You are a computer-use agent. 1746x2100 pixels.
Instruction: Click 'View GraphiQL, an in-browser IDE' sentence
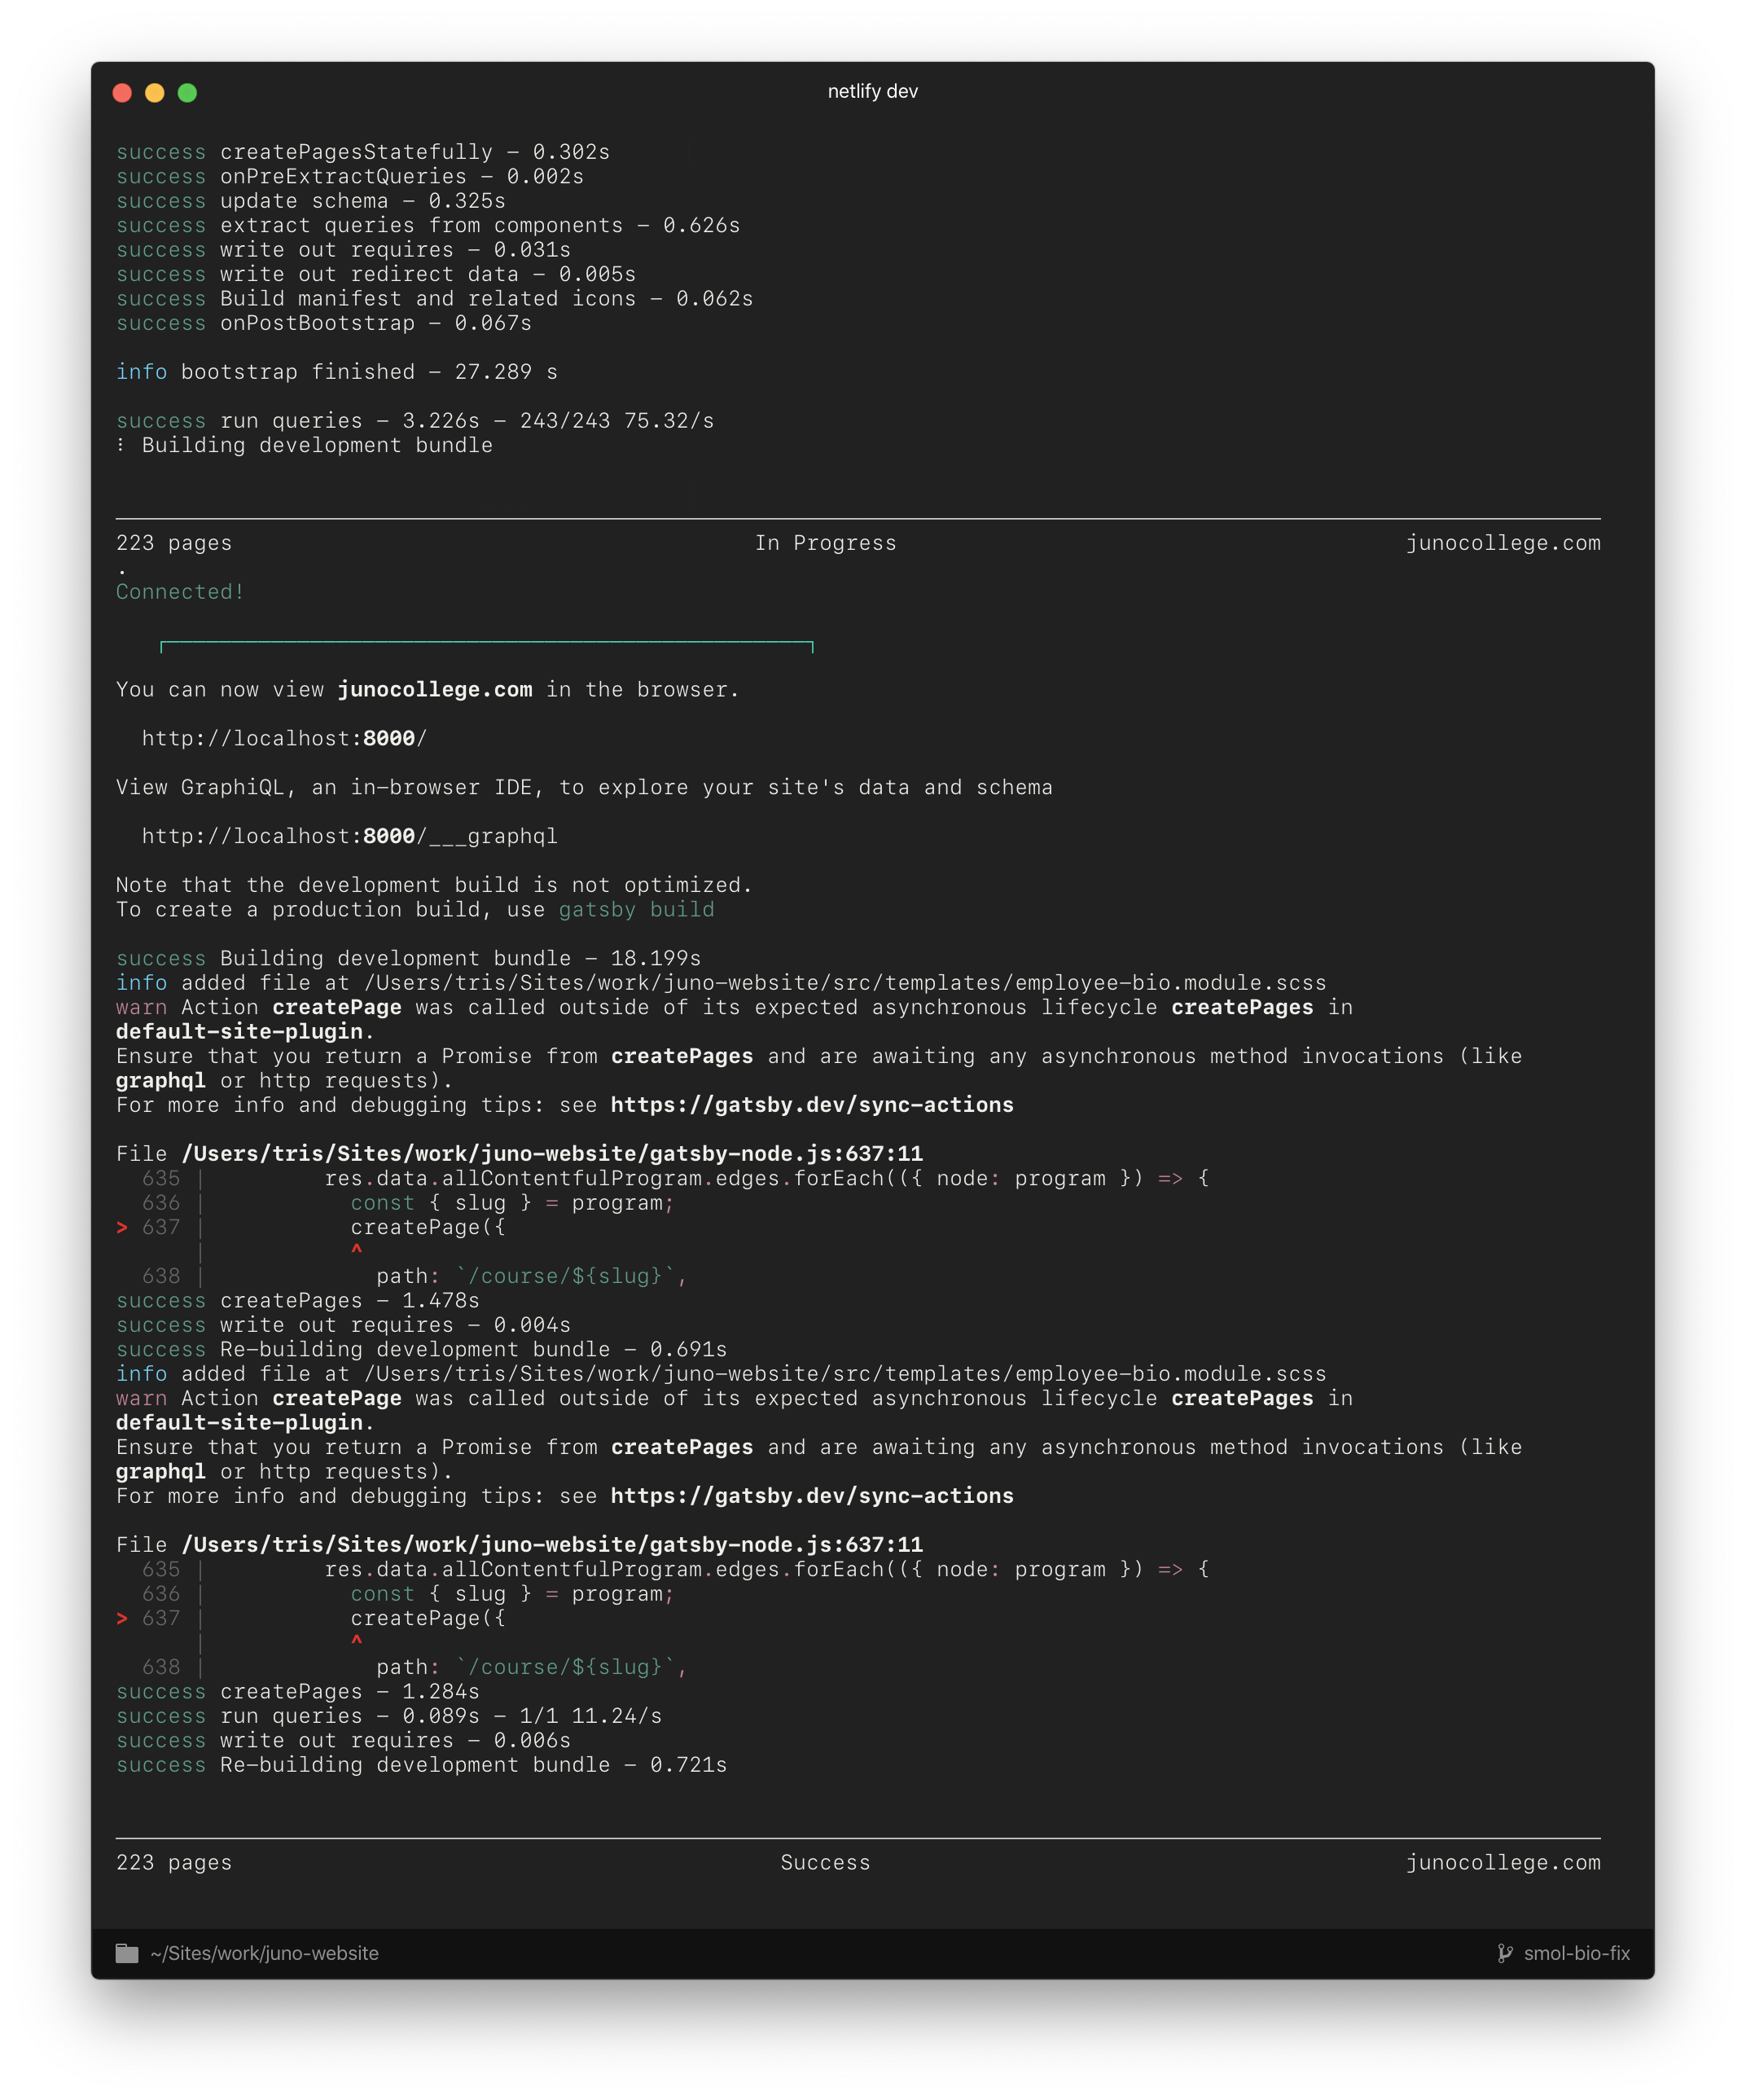[x=584, y=788]
